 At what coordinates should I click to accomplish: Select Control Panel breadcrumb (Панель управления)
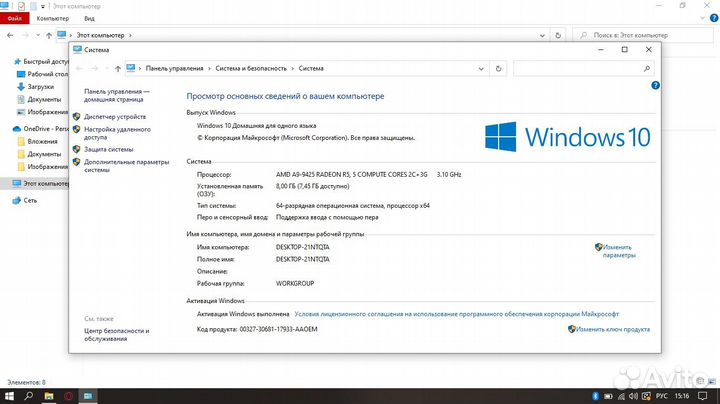click(174, 68)
